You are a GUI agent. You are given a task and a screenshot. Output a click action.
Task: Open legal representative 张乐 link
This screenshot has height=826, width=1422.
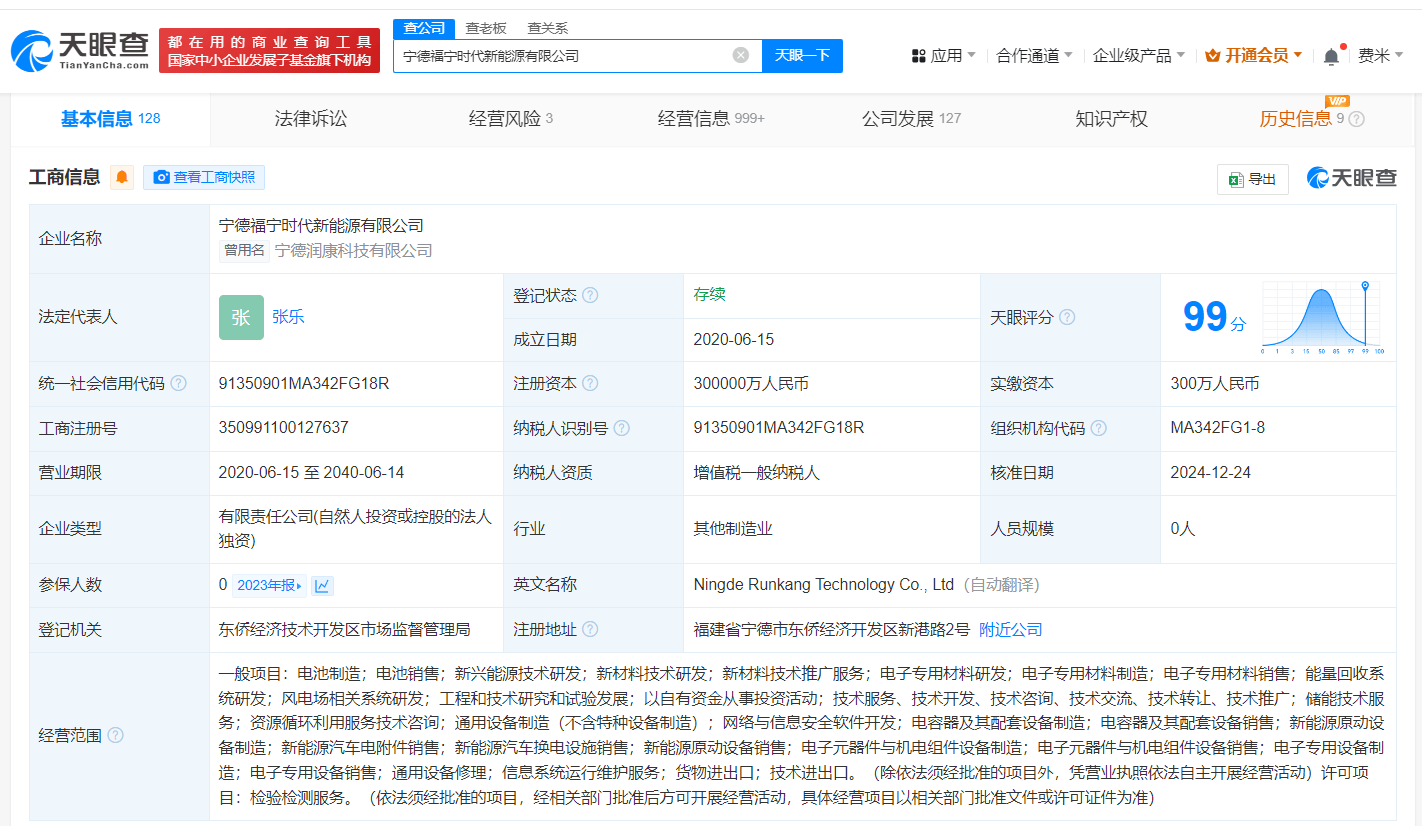pyautogui.click(x=288, y=317)
